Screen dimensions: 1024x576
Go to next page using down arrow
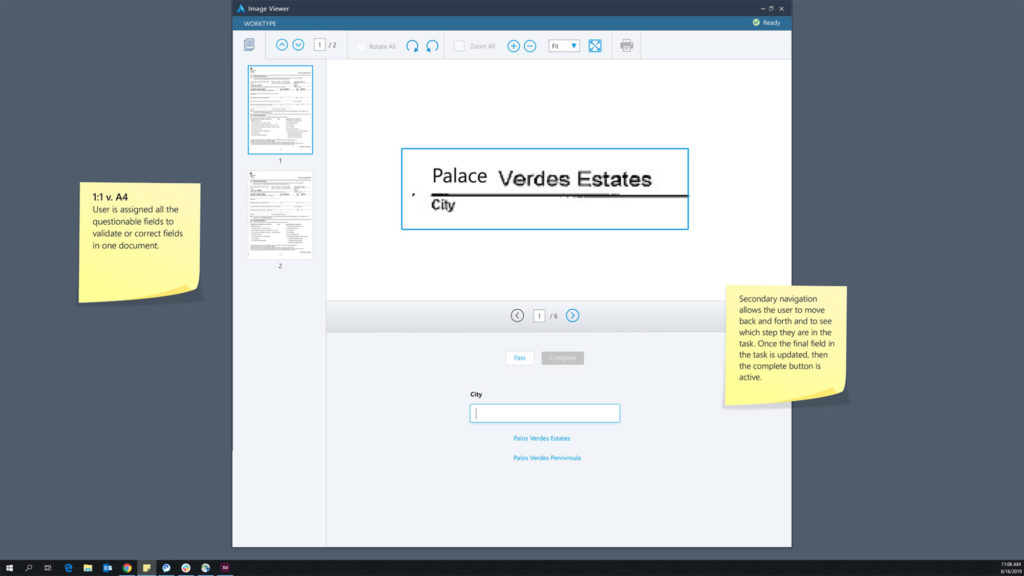point(298,45)
